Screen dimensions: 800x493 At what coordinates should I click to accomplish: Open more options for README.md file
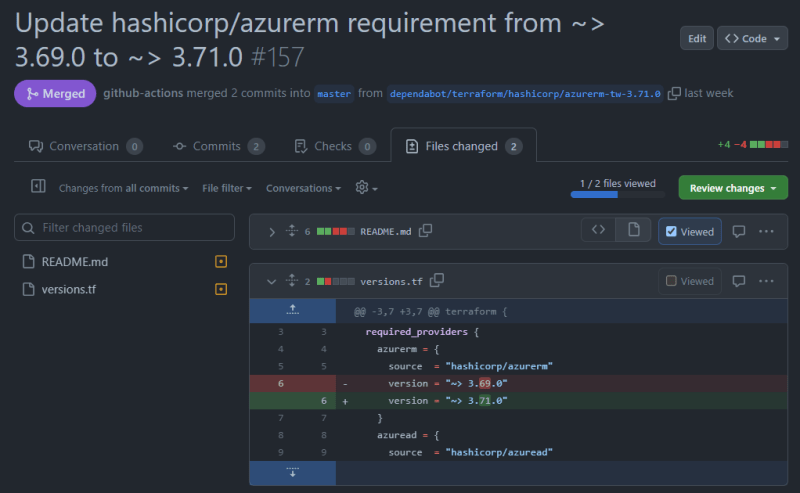766,231
